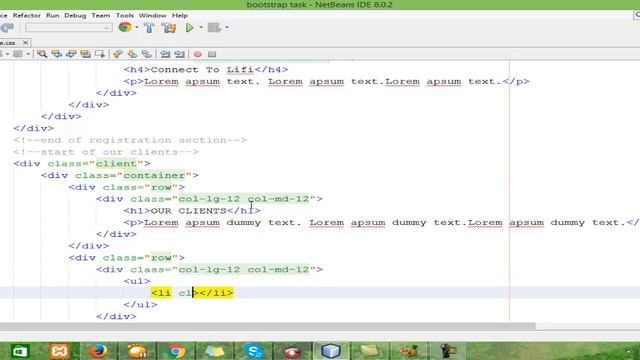Open Firefox from the taskbar

click(x=98, y=351)
